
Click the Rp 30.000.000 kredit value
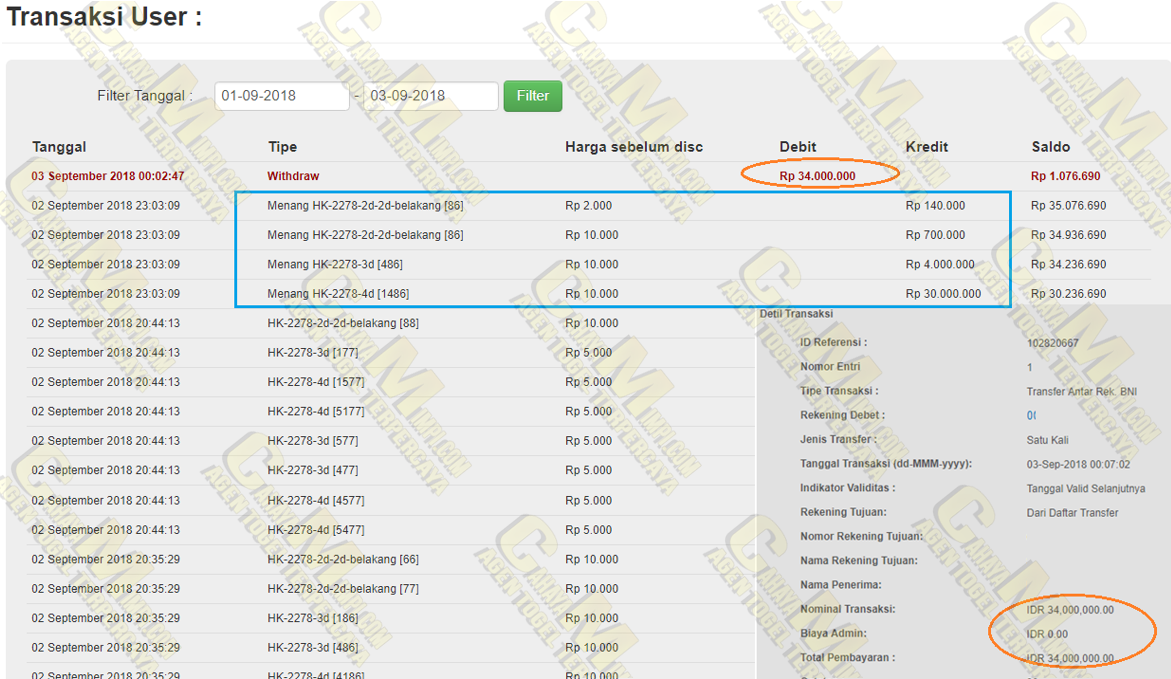pyautogui.click(x=943, y=294)
